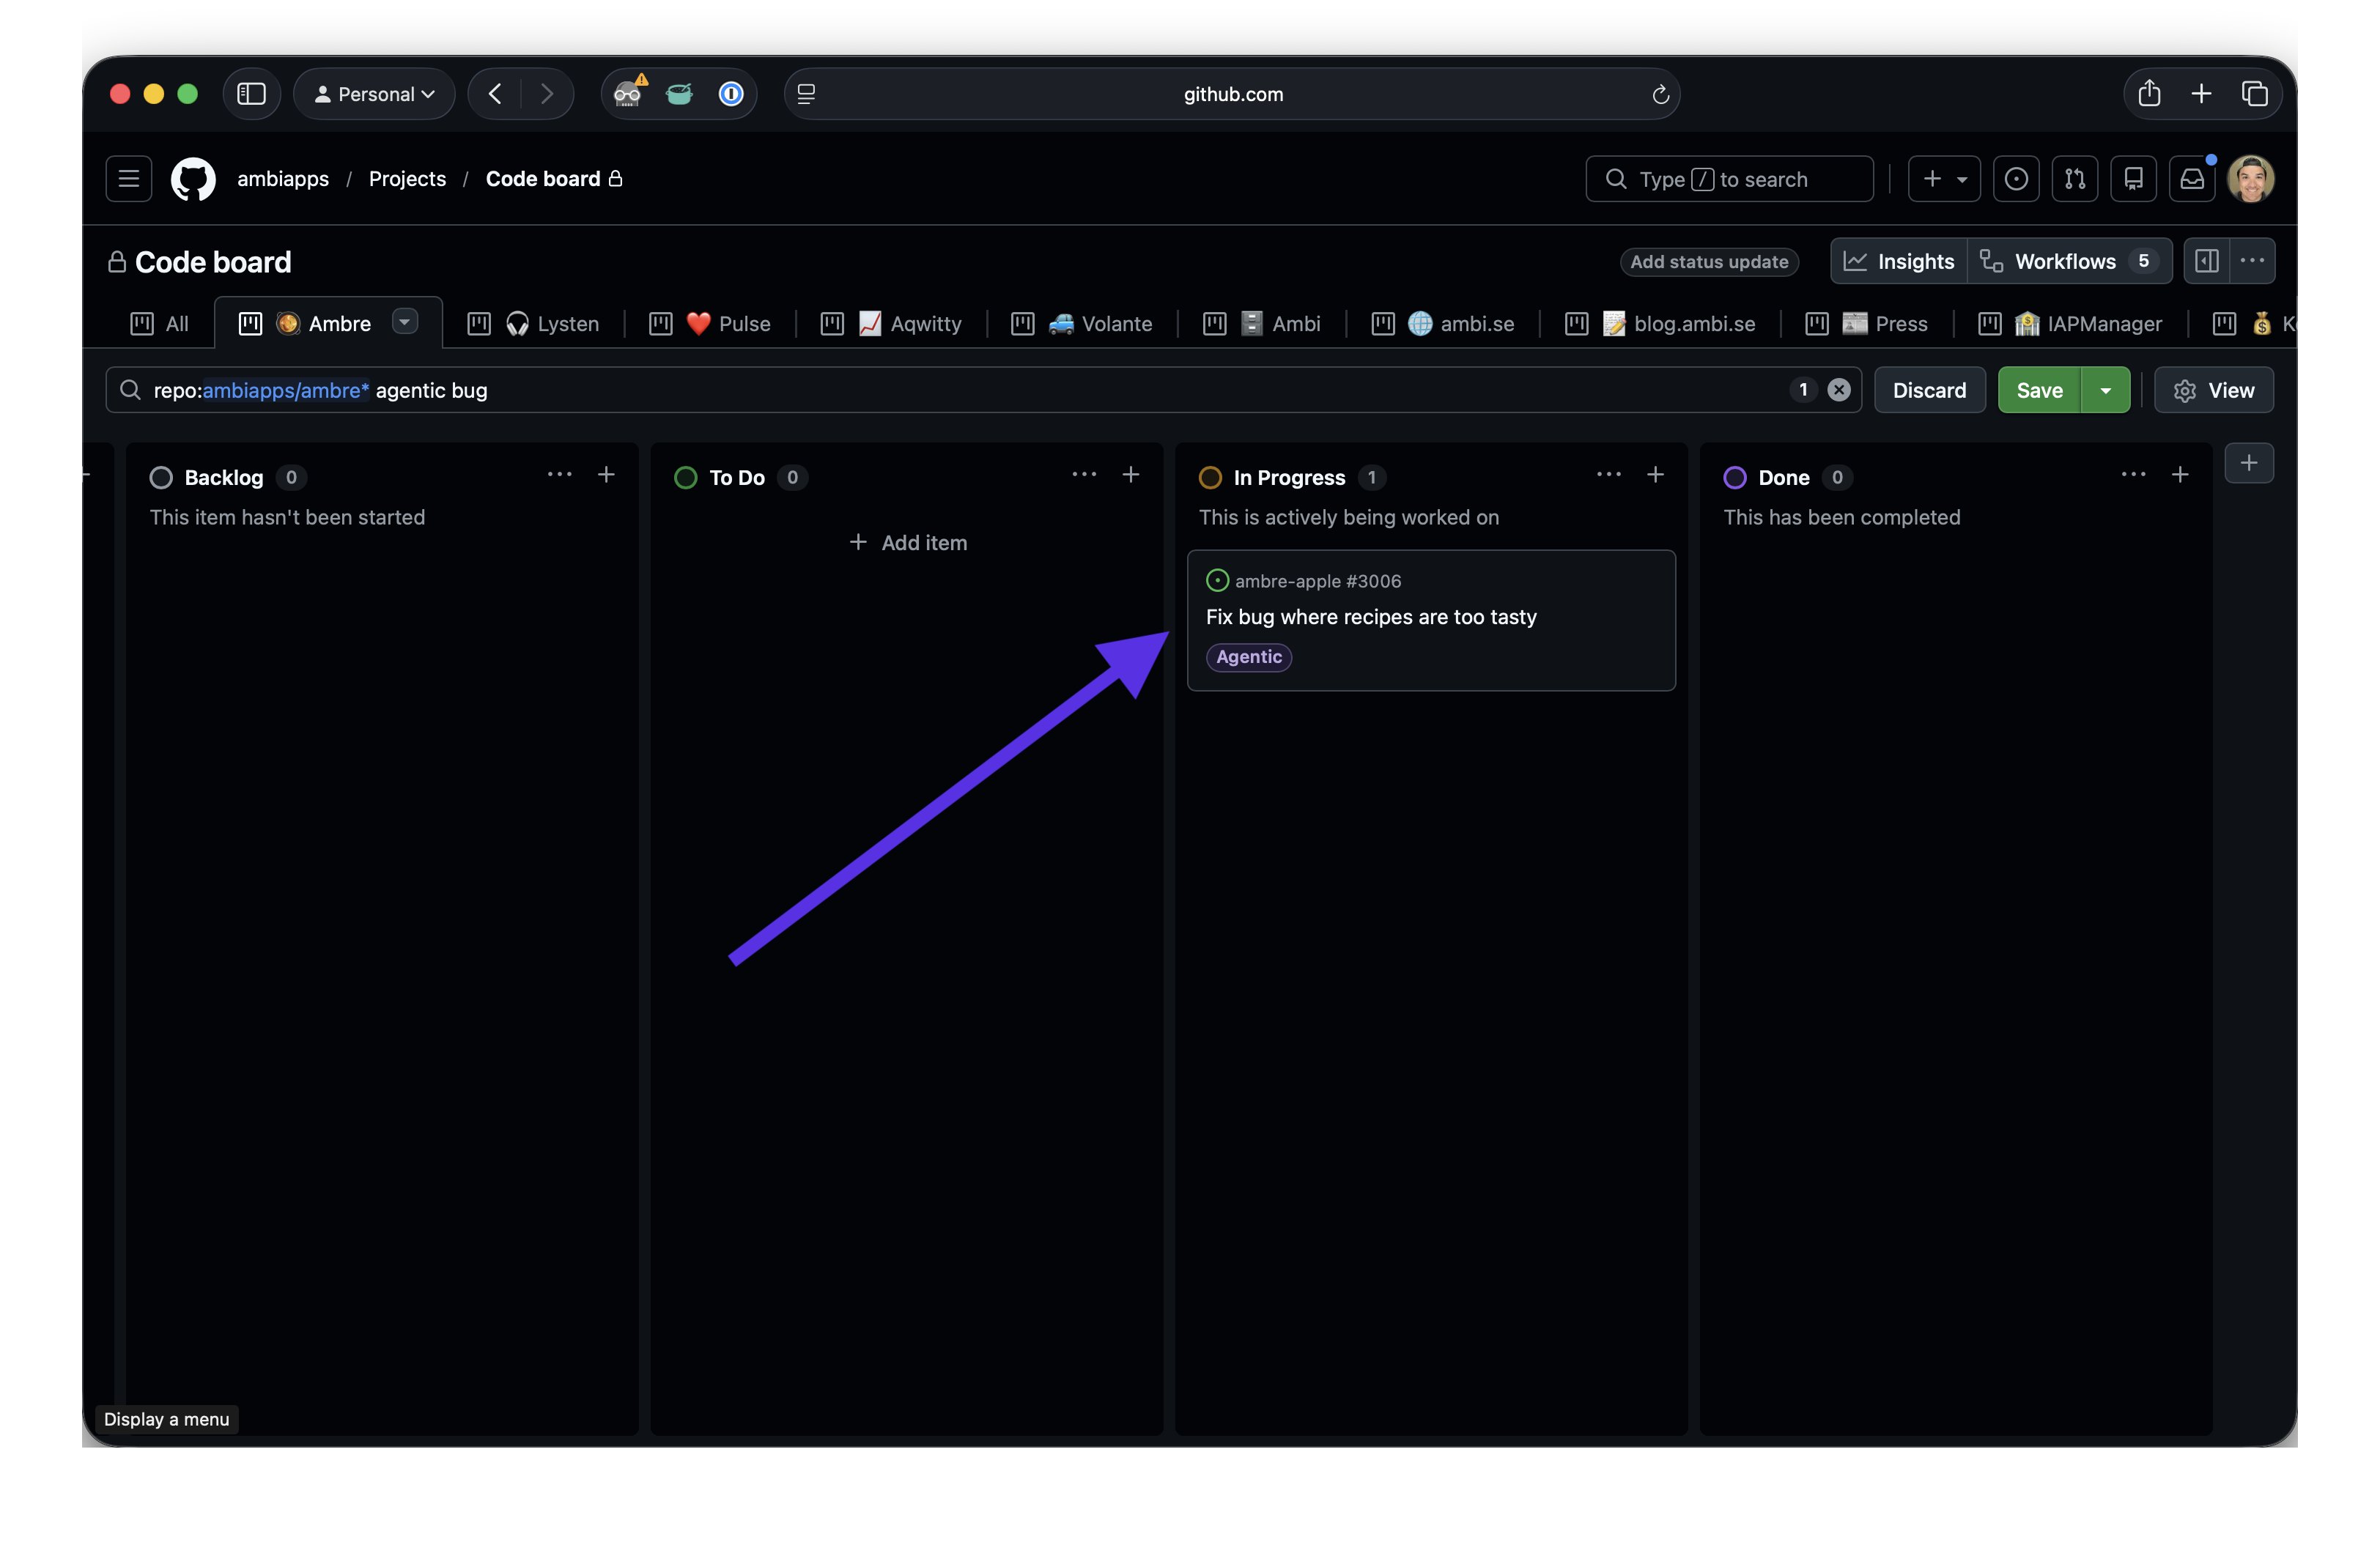Toggle Safari sidebar visibility
Image resolution: width=2380 pixels, height=1556 pixels.
(x=251, y=94)
